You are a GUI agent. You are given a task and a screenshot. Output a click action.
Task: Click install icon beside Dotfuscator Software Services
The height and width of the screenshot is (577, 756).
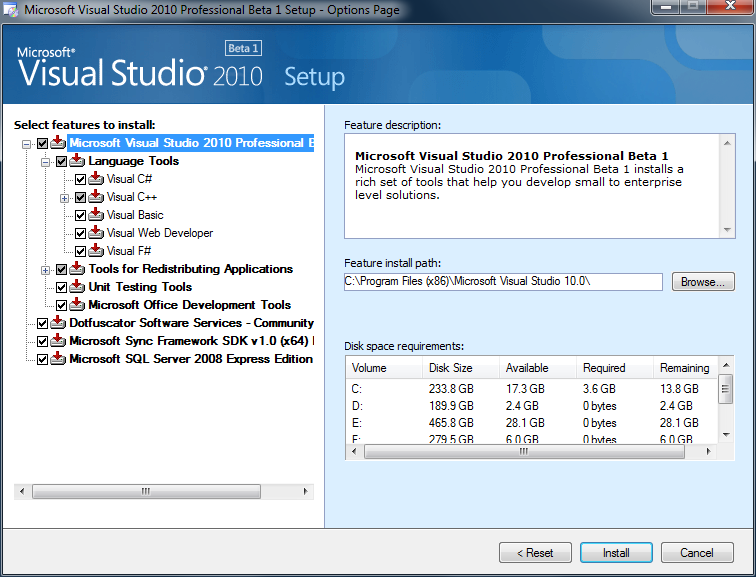tap(58, 322)
